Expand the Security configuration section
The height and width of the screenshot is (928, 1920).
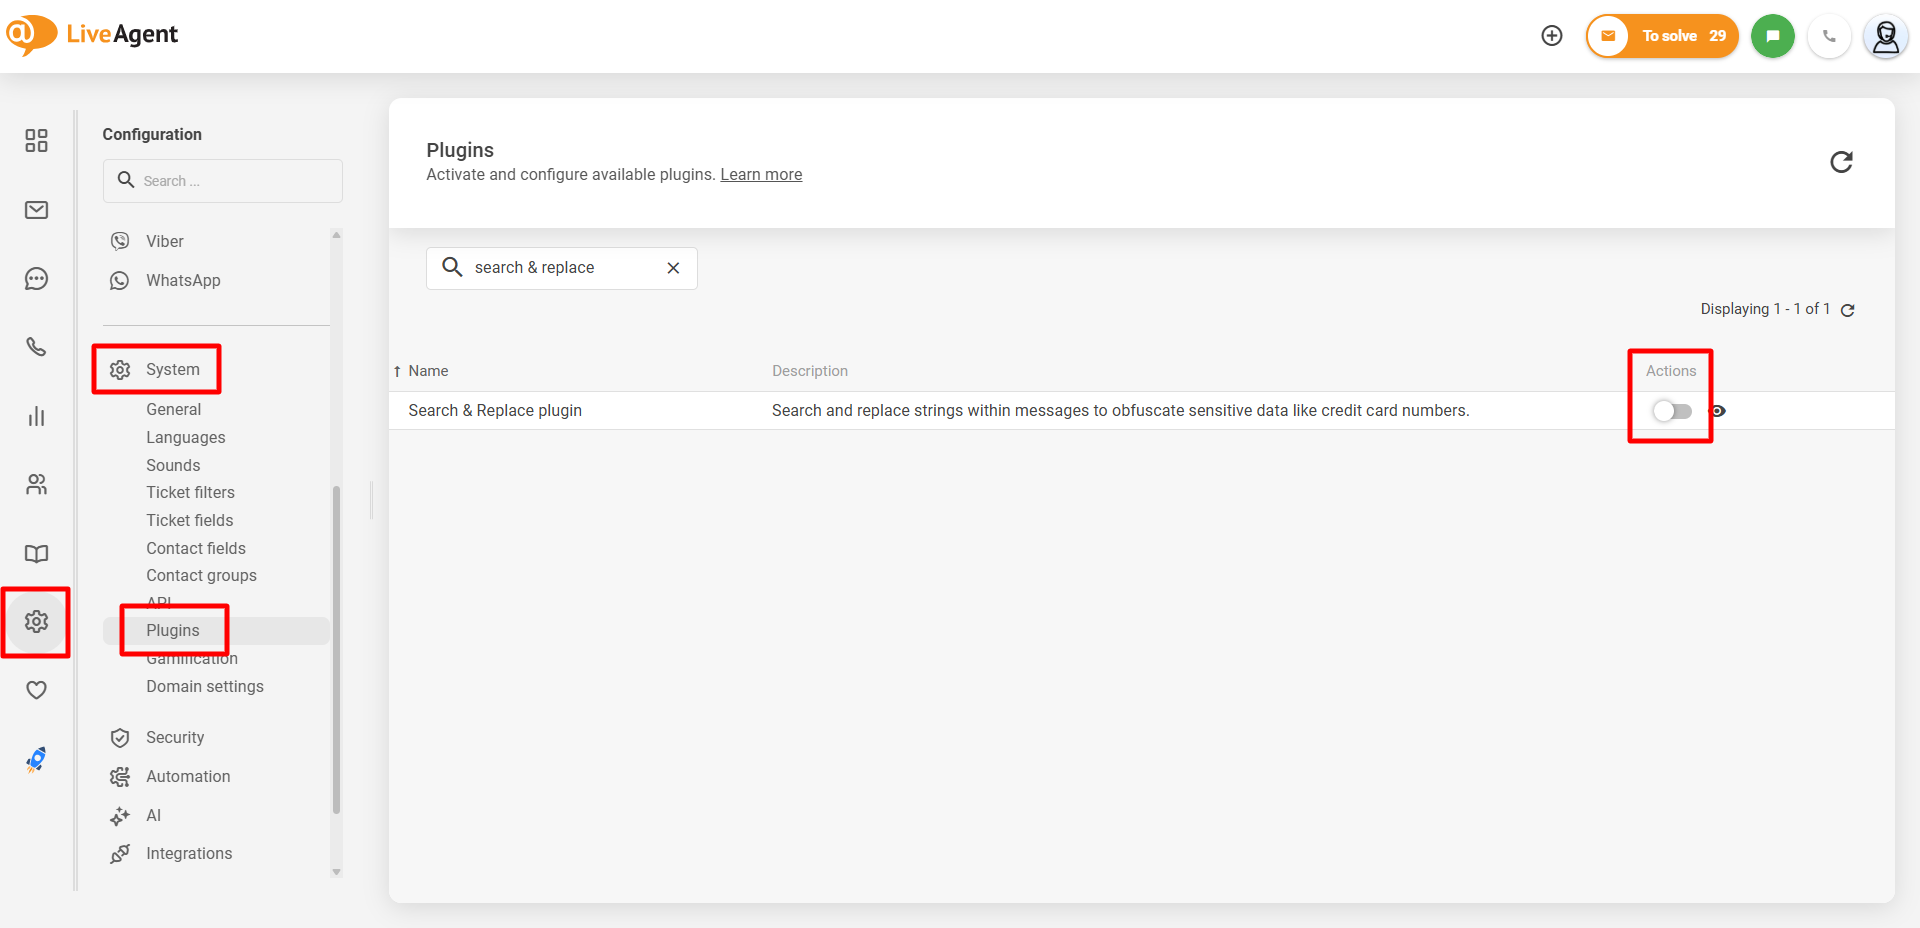175,737
